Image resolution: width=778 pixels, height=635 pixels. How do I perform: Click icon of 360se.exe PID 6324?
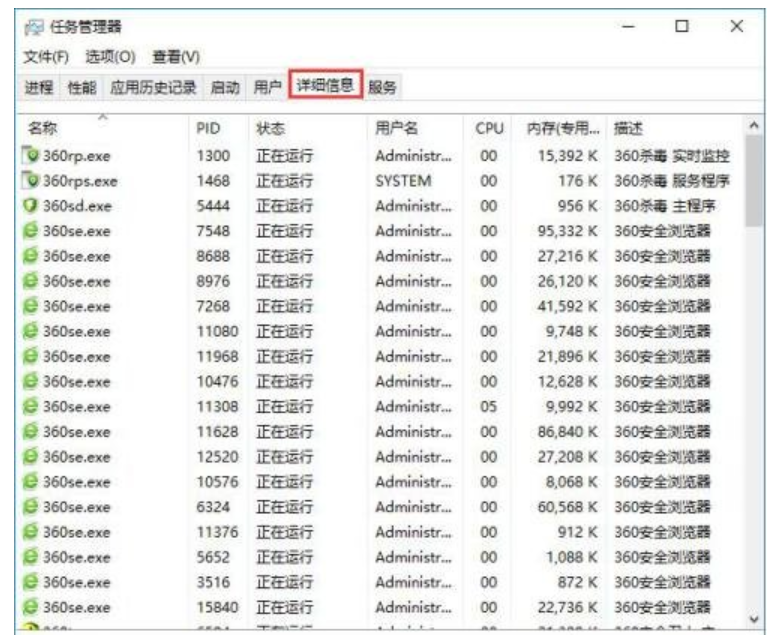coord(31,506)
